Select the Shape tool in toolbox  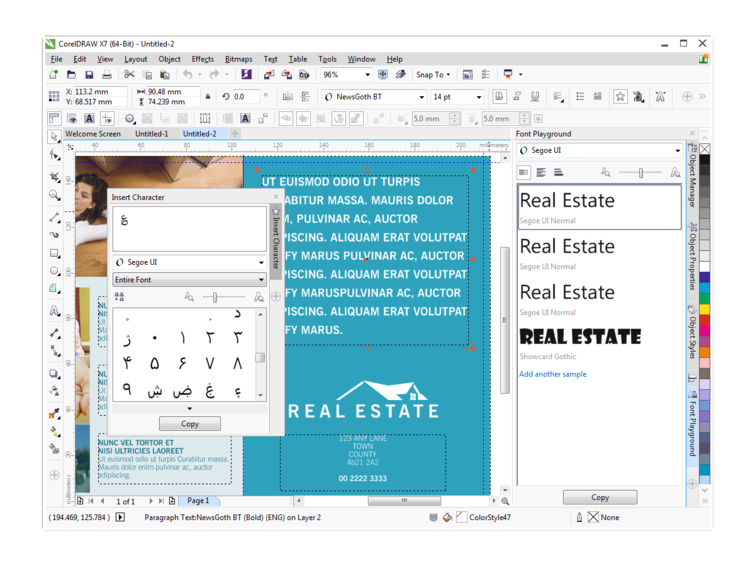coord(54,156)
